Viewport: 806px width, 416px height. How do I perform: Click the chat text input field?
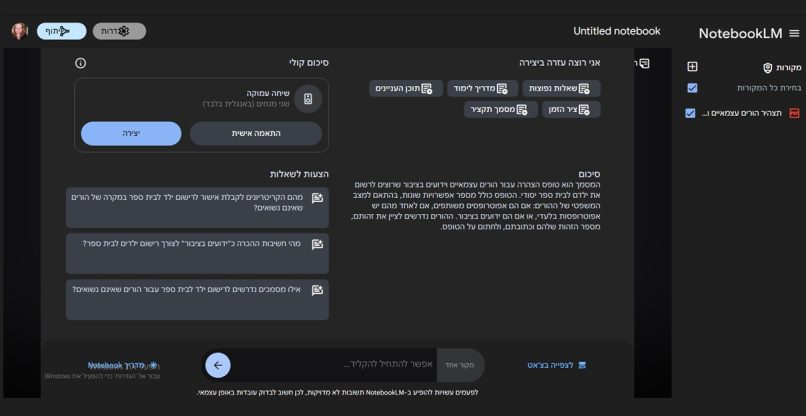click(x=340, y=365)
